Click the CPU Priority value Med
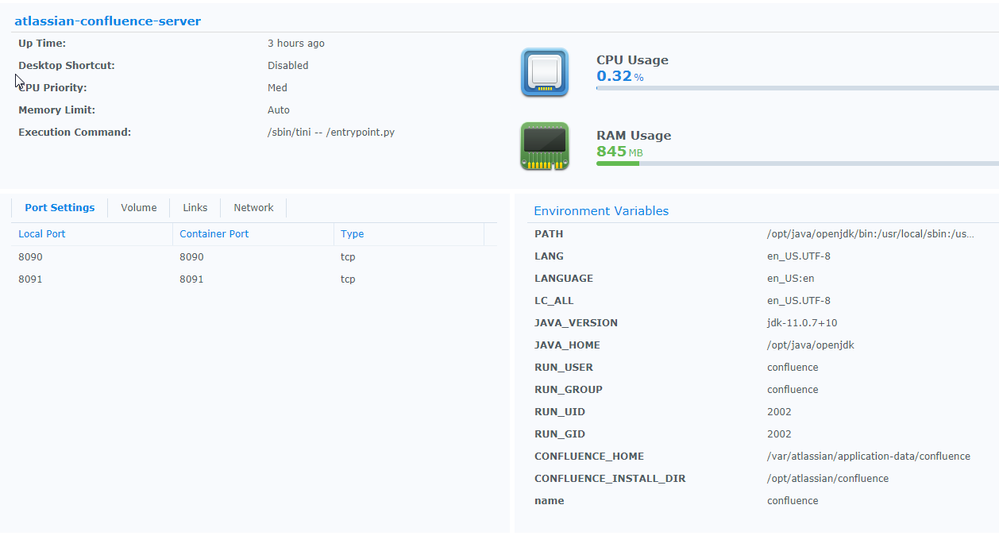Image resolution: width=999 pixels, height=543 pixels. pos(277,88)
